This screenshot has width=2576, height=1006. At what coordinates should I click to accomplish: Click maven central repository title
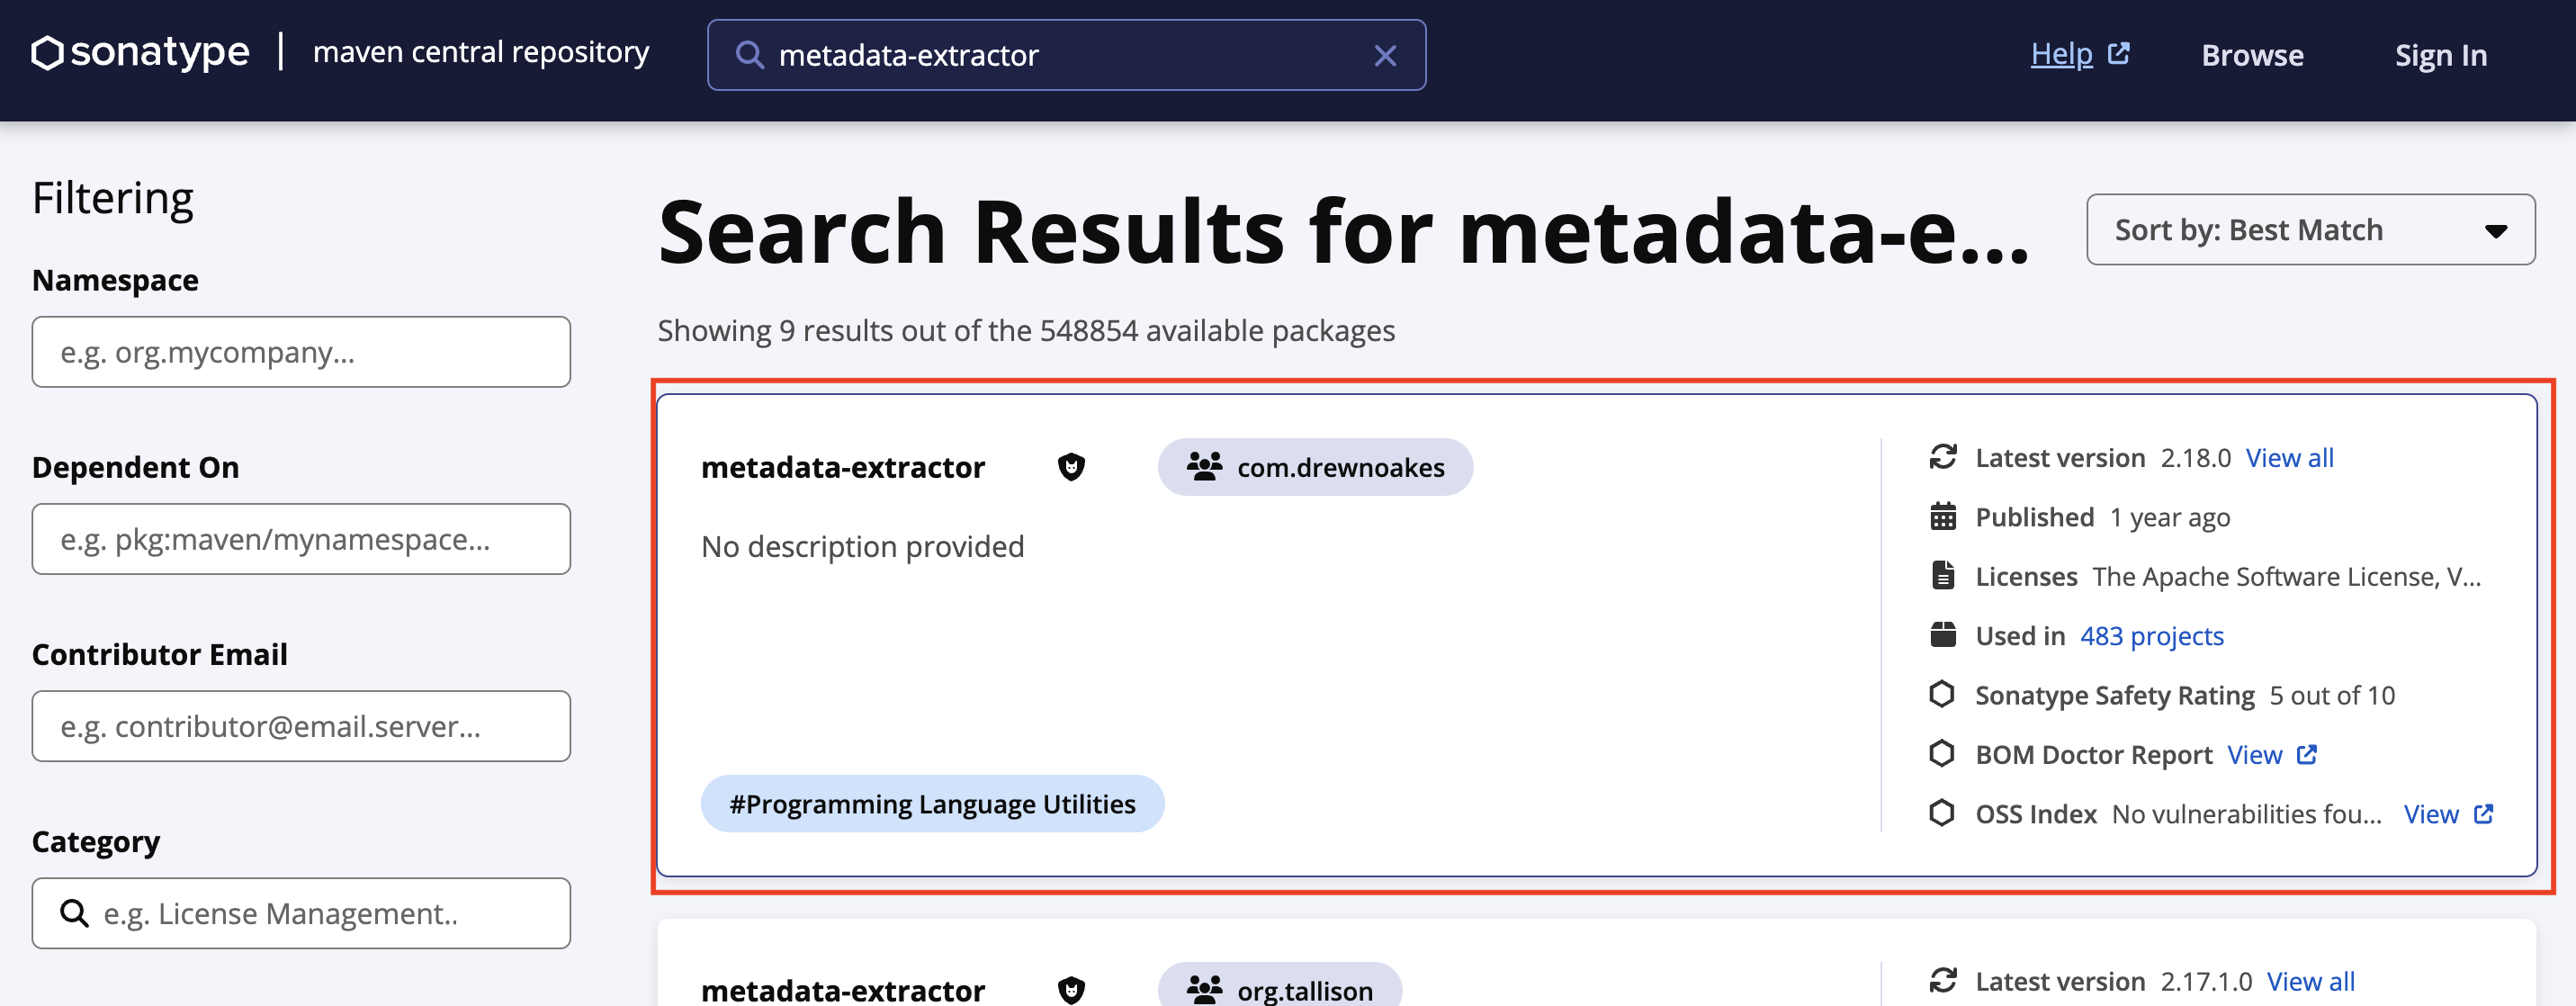click(x=481, y=52)
